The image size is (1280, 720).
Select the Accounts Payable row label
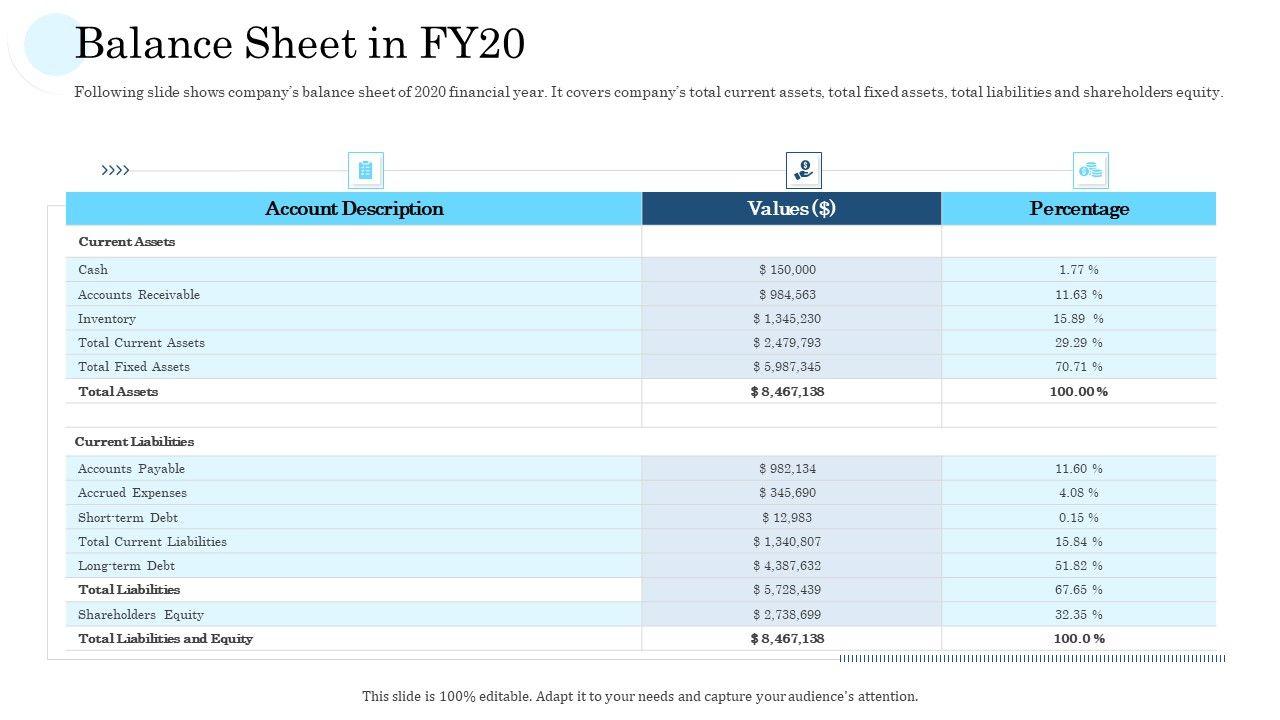pos(131,469)
